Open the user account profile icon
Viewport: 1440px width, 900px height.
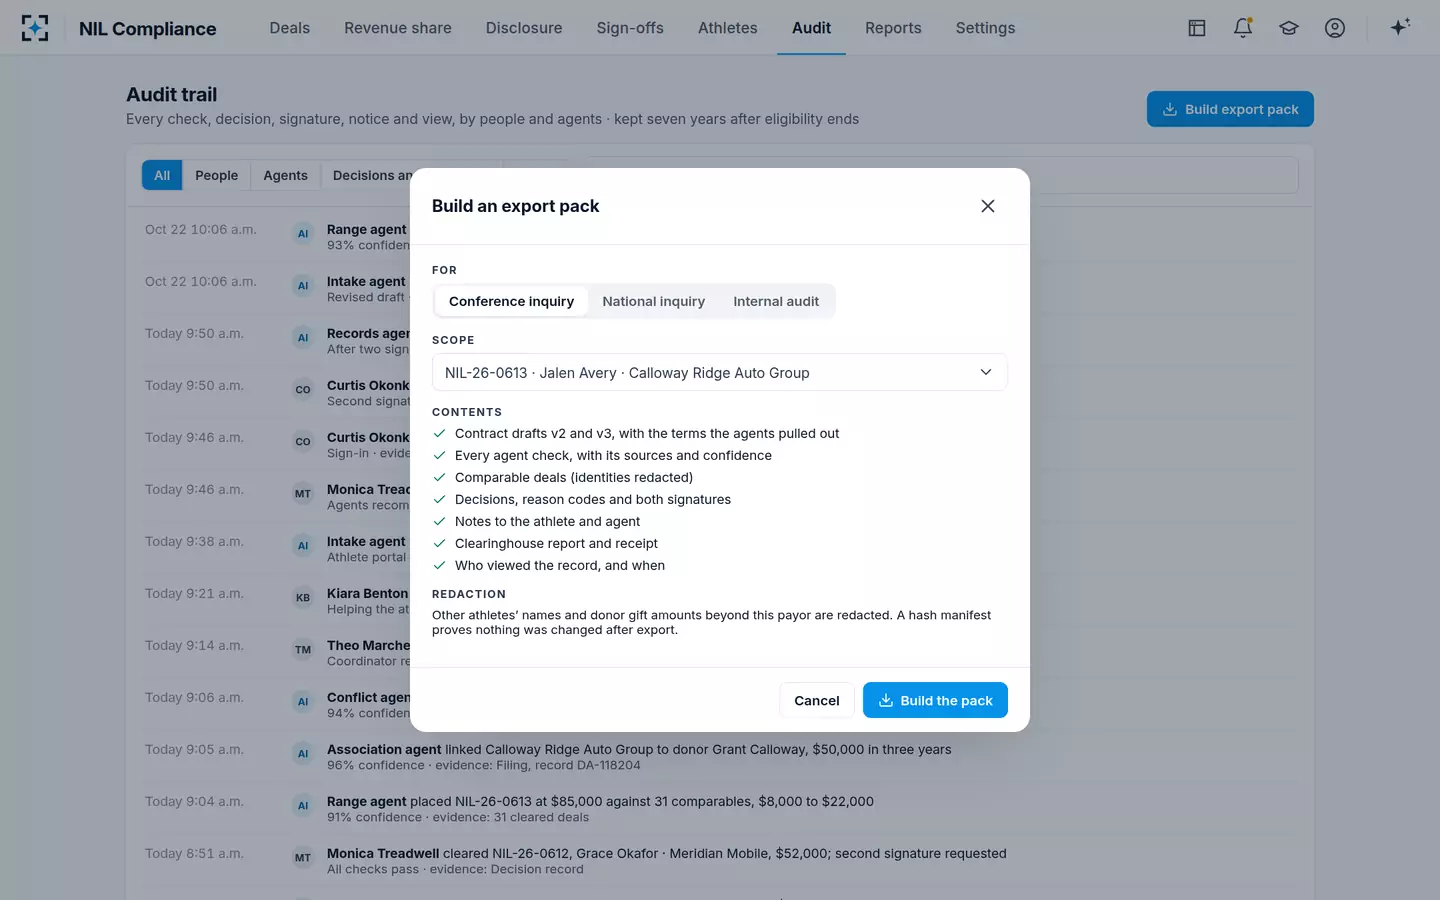coord(1335,28)
